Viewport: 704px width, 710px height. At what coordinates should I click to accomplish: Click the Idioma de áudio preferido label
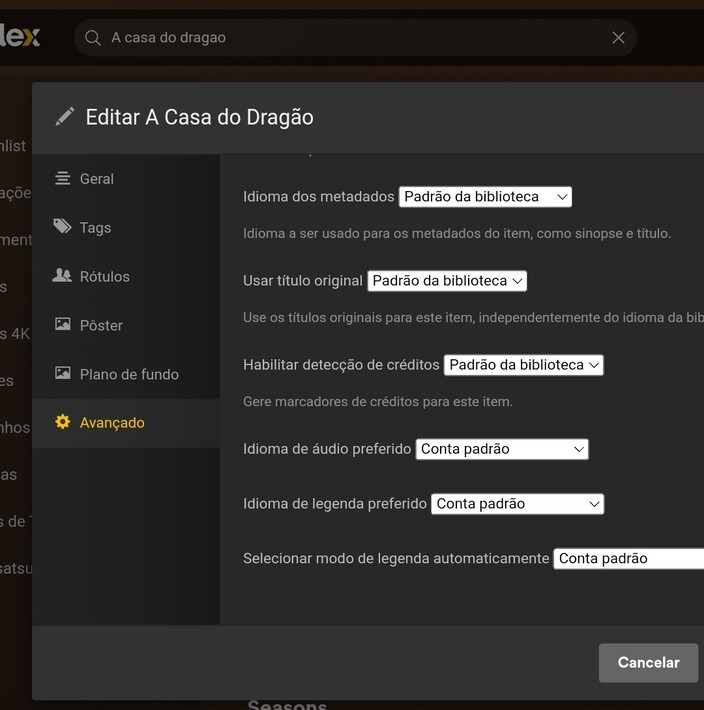pyautogui.click(x=327, y=449)
